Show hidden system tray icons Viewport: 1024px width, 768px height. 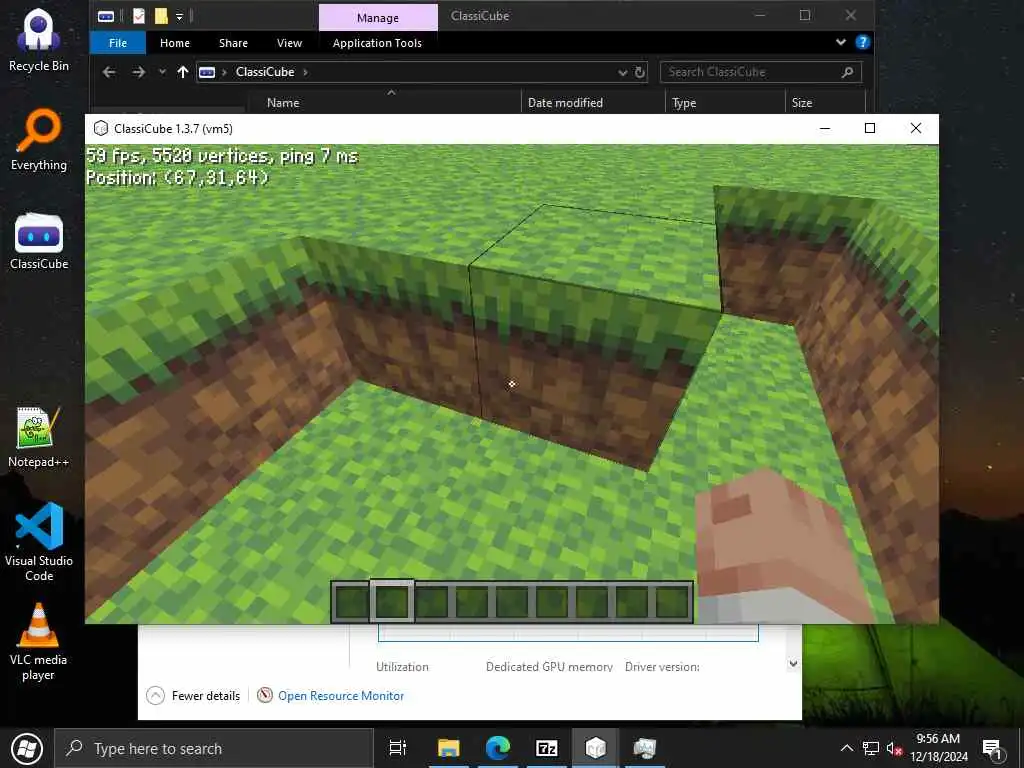[846, 748]
